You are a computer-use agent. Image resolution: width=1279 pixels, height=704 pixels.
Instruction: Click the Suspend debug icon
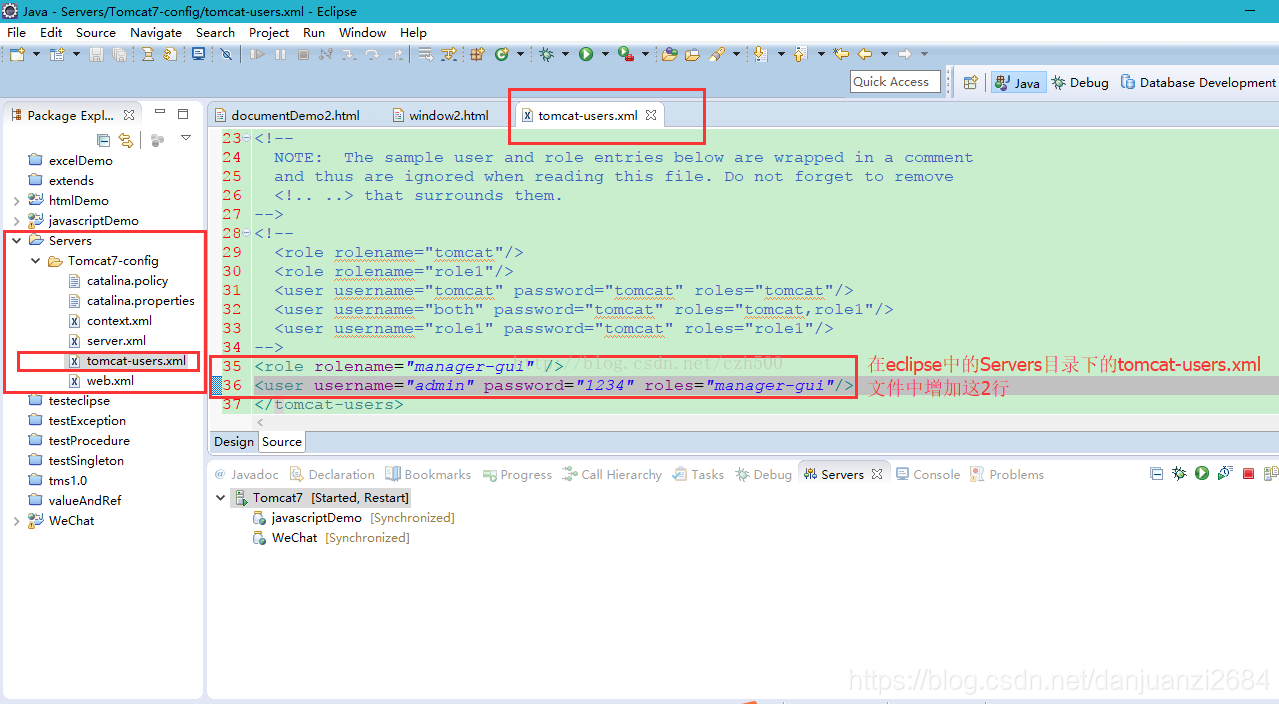click(280, 54)
